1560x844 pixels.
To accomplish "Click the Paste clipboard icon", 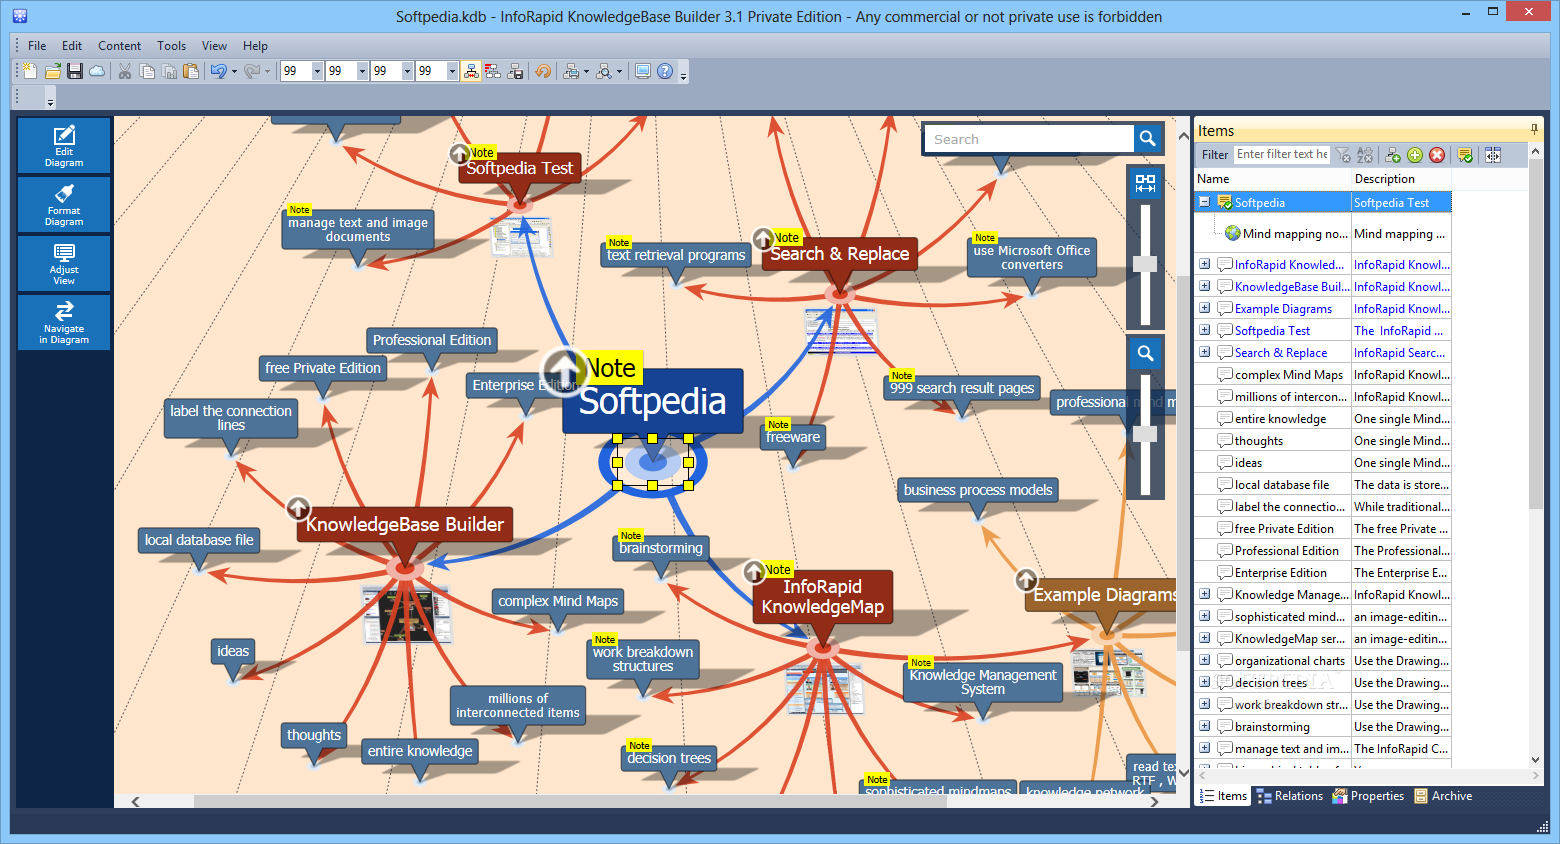I will 190,71.
